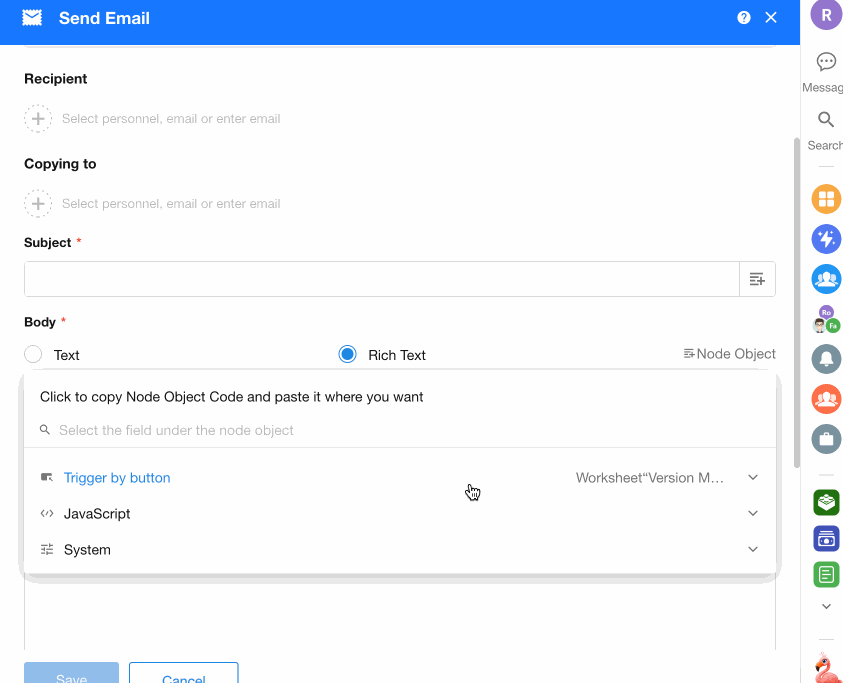Click the gray briefcase icon

click(826, 439)
